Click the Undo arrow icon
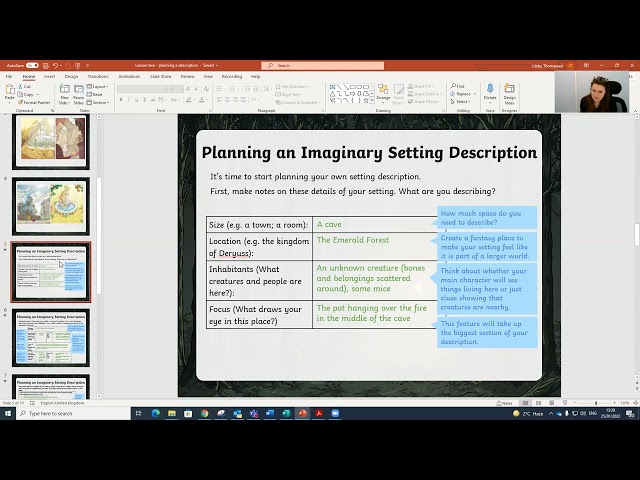 point(55,65)
